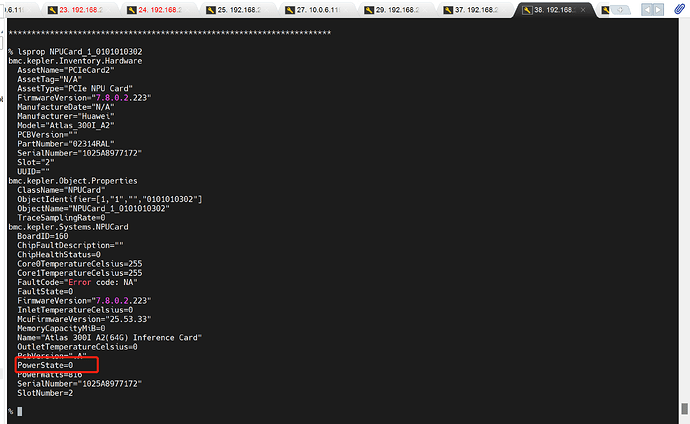Click Slot="2" line
Screen dimensions: 690x424
(36, 162)
